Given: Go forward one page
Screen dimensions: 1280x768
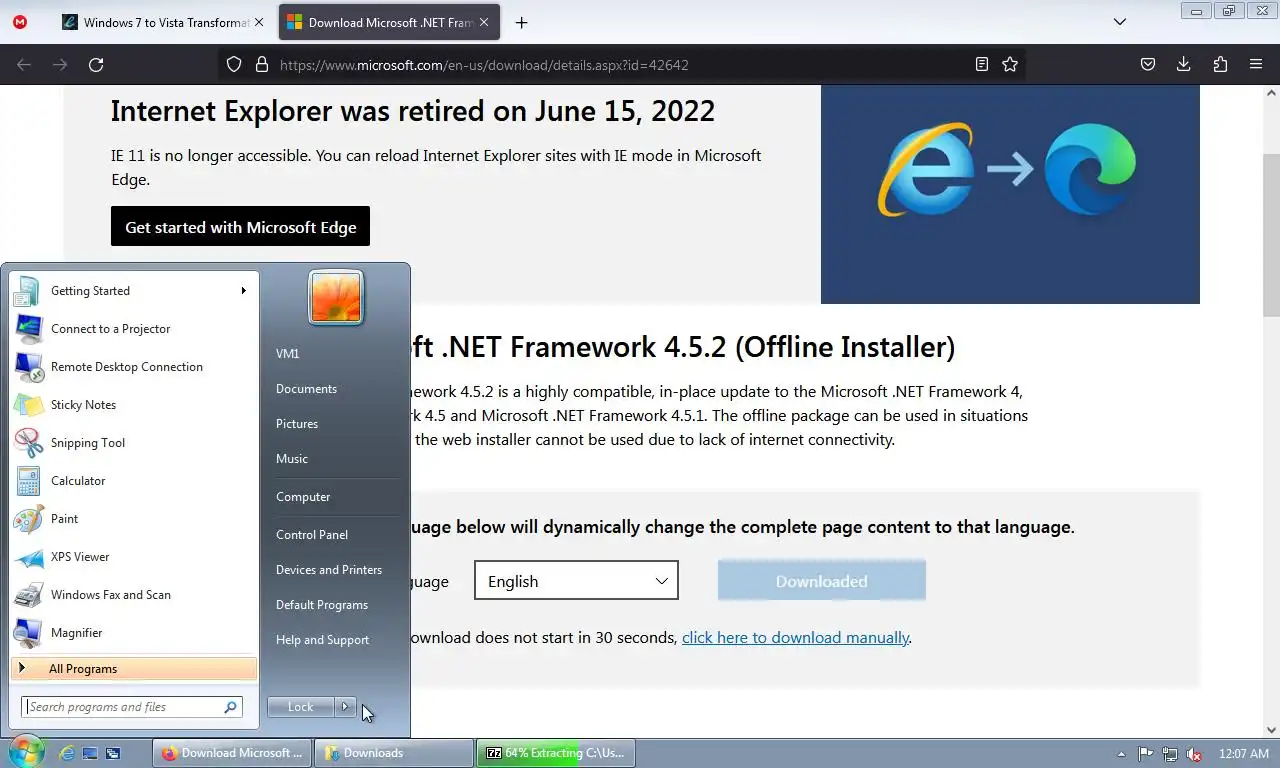Looking at the screenshot, I should click(60, 64).
